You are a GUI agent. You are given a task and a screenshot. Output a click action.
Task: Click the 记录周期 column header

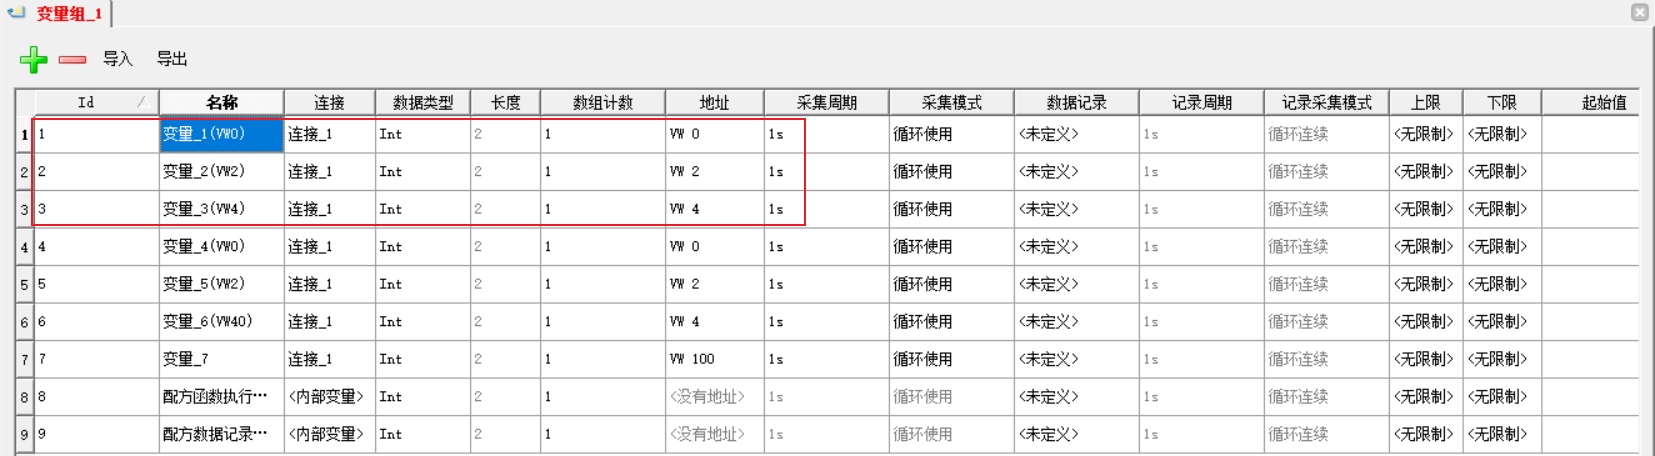(x=1202, y=102)
